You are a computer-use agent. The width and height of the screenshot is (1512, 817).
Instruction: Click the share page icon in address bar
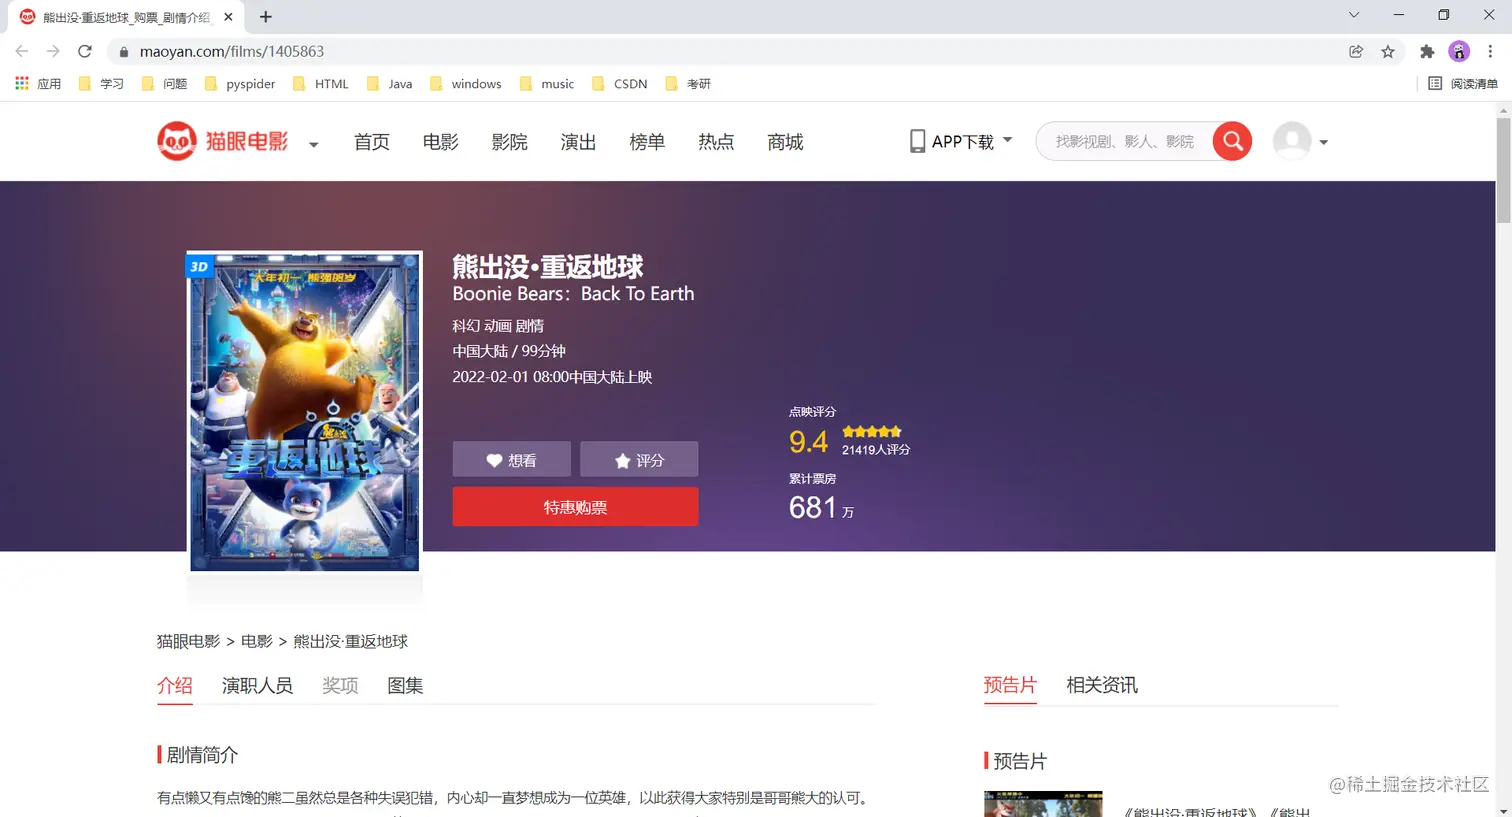pyautogui.click(x=1356, y=51)
